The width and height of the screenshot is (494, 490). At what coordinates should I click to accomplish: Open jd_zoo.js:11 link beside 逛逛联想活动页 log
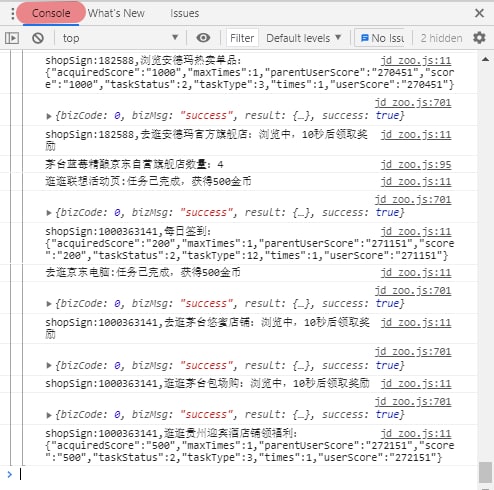(x=416, y=181)
